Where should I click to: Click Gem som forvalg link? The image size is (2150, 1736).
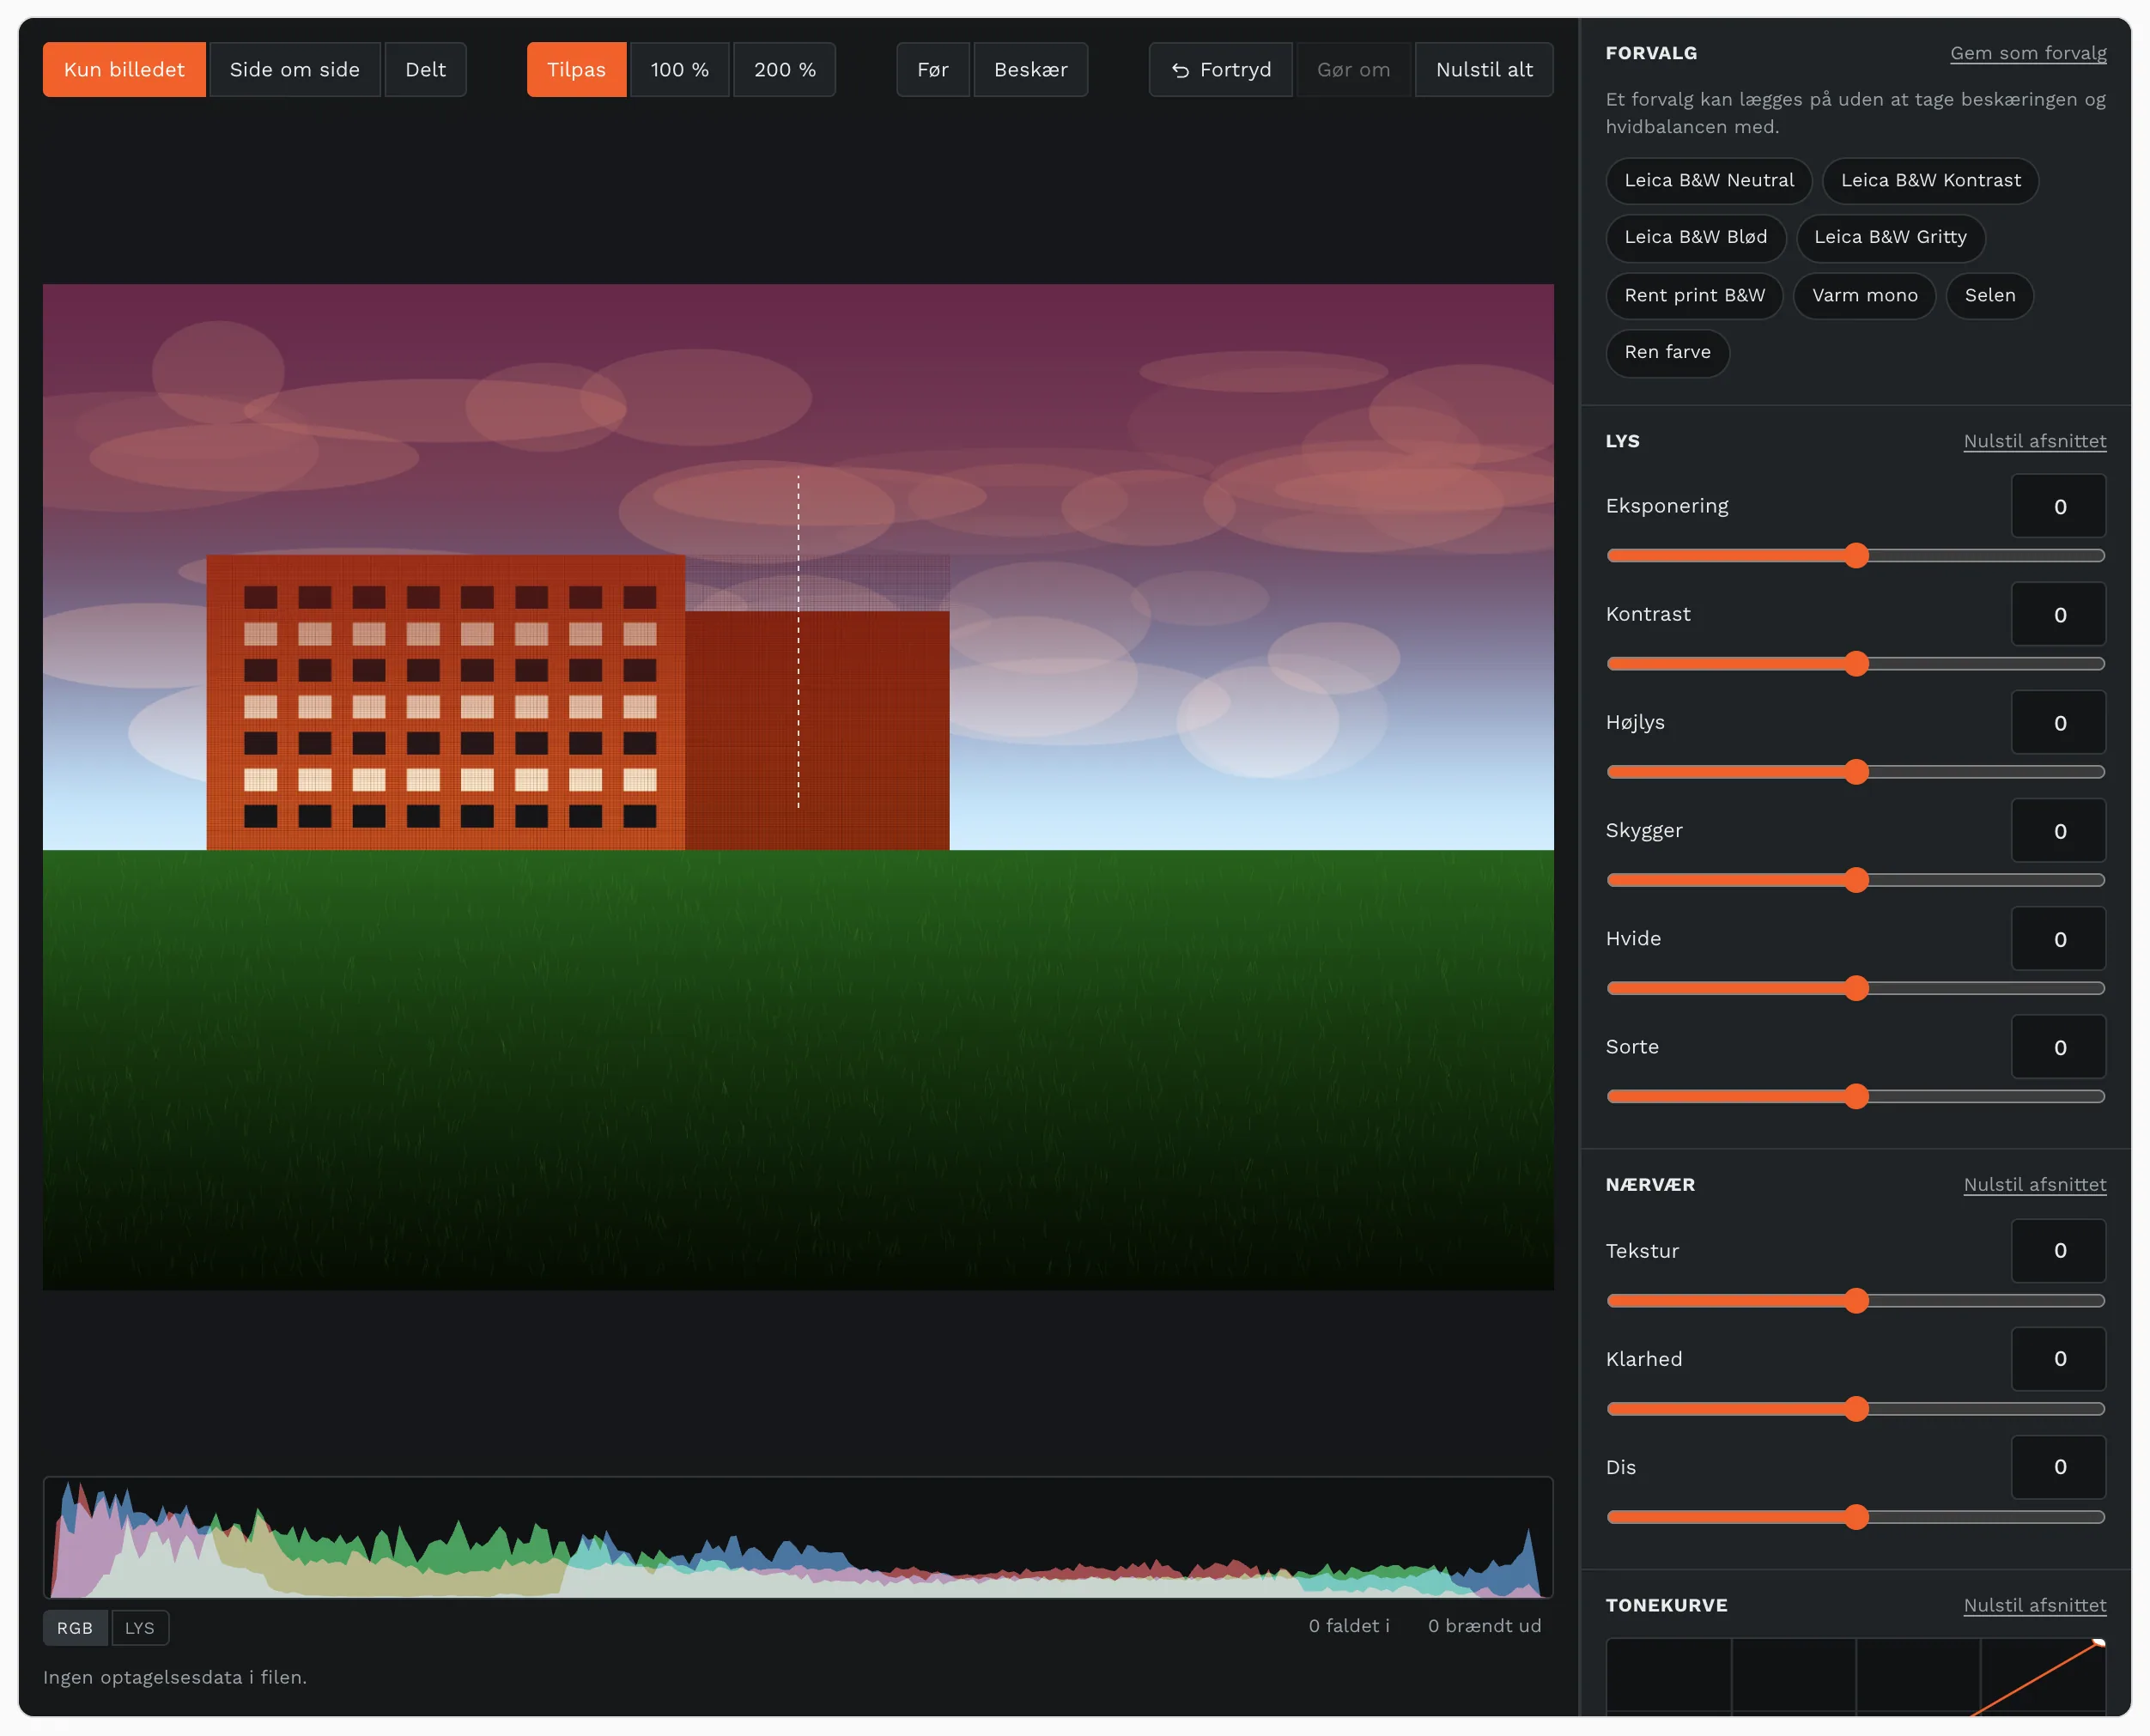point(2028,53)
